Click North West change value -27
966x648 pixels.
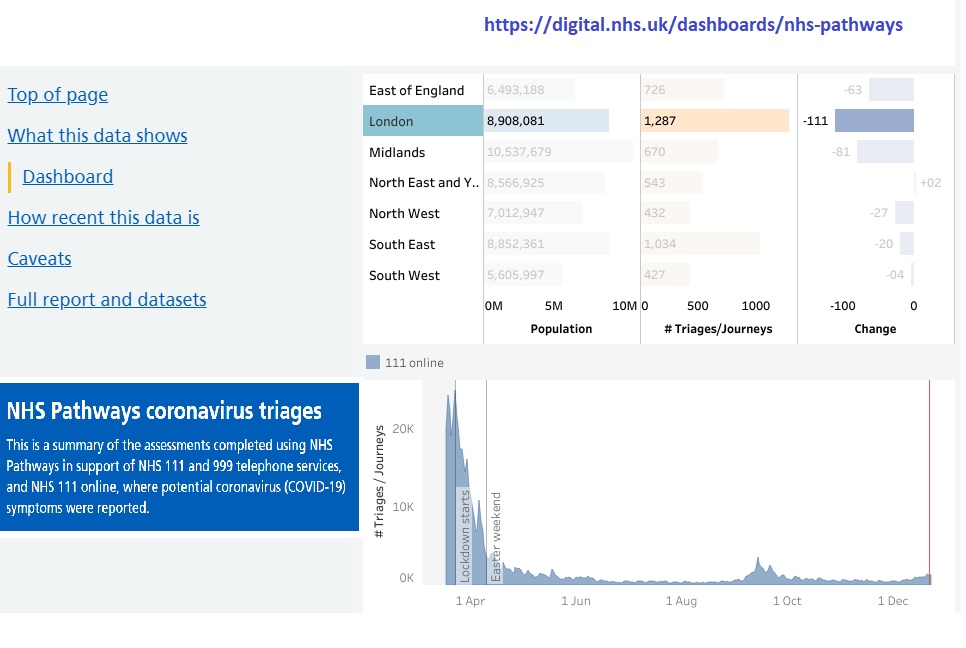tap(879, 213)
